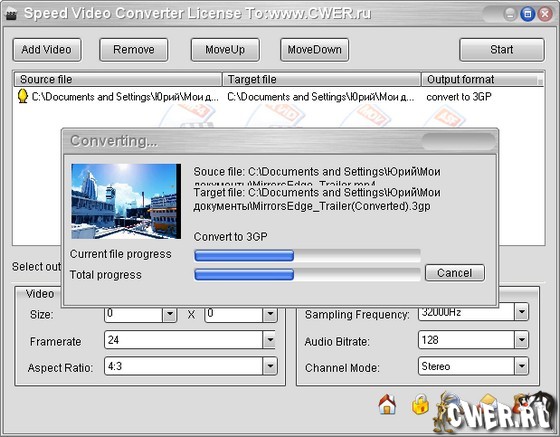Click the Source file column header
This screenshot has width=560, height=437.
(x=118, y=79)
